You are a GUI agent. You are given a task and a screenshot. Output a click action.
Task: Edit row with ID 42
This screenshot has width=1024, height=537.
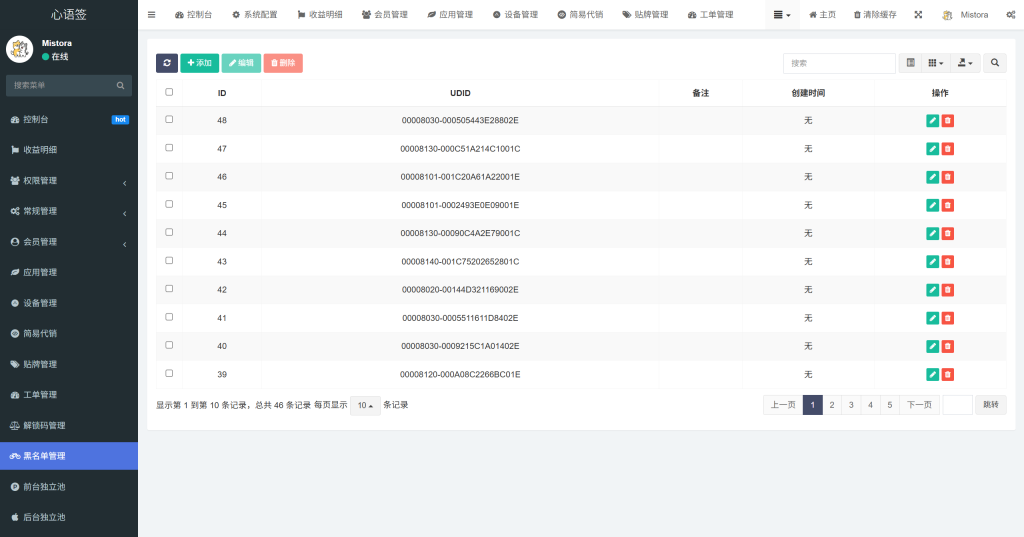(933, 289)
